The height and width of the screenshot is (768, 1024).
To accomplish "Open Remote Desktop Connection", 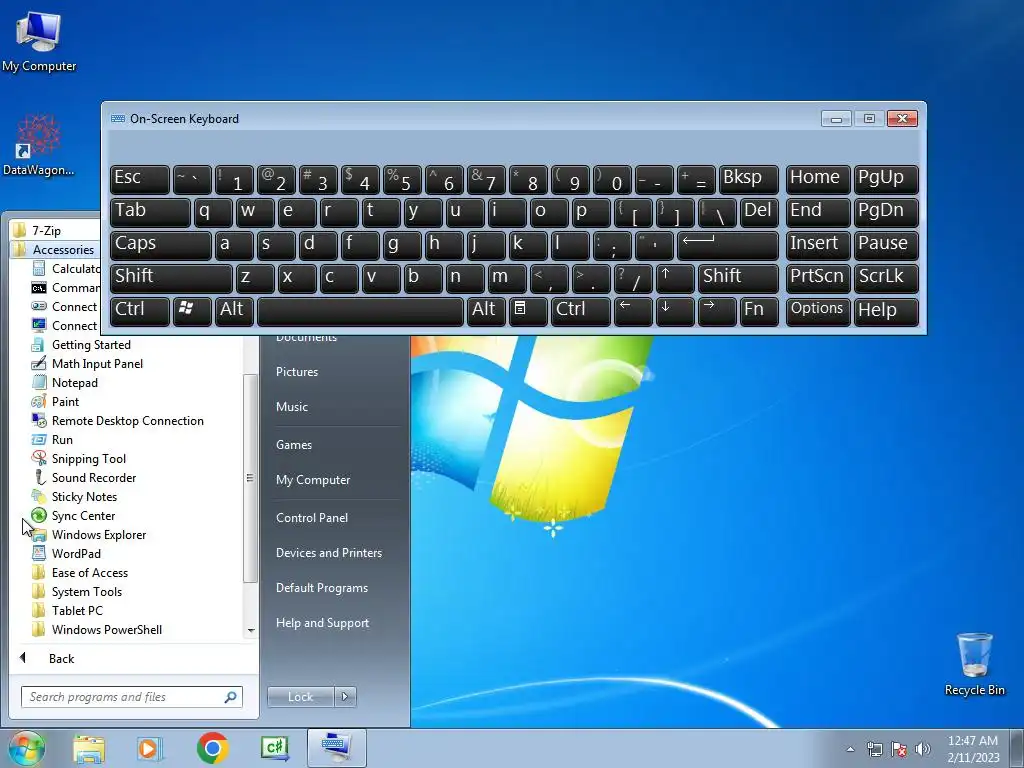I will point(118,421).
